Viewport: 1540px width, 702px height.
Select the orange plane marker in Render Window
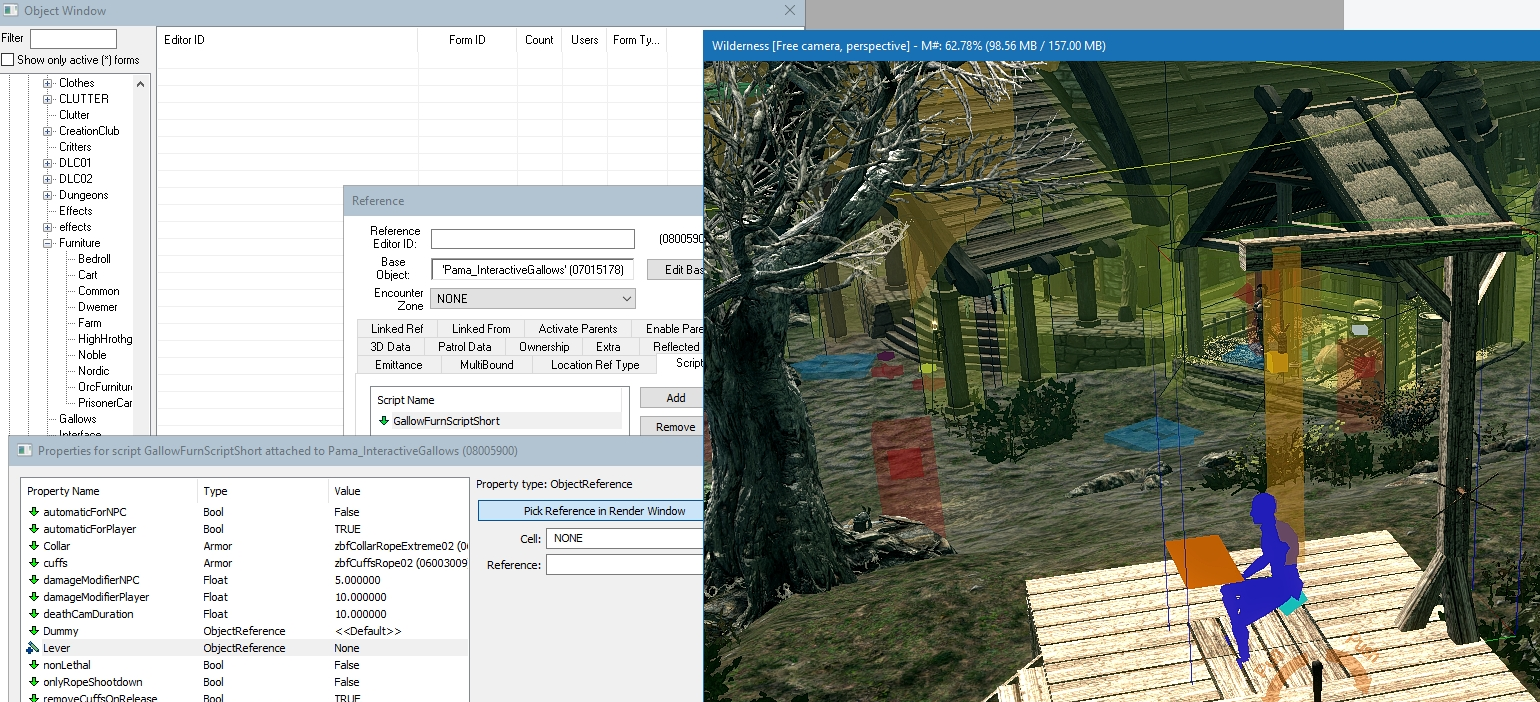click(x=1206, y=561)
